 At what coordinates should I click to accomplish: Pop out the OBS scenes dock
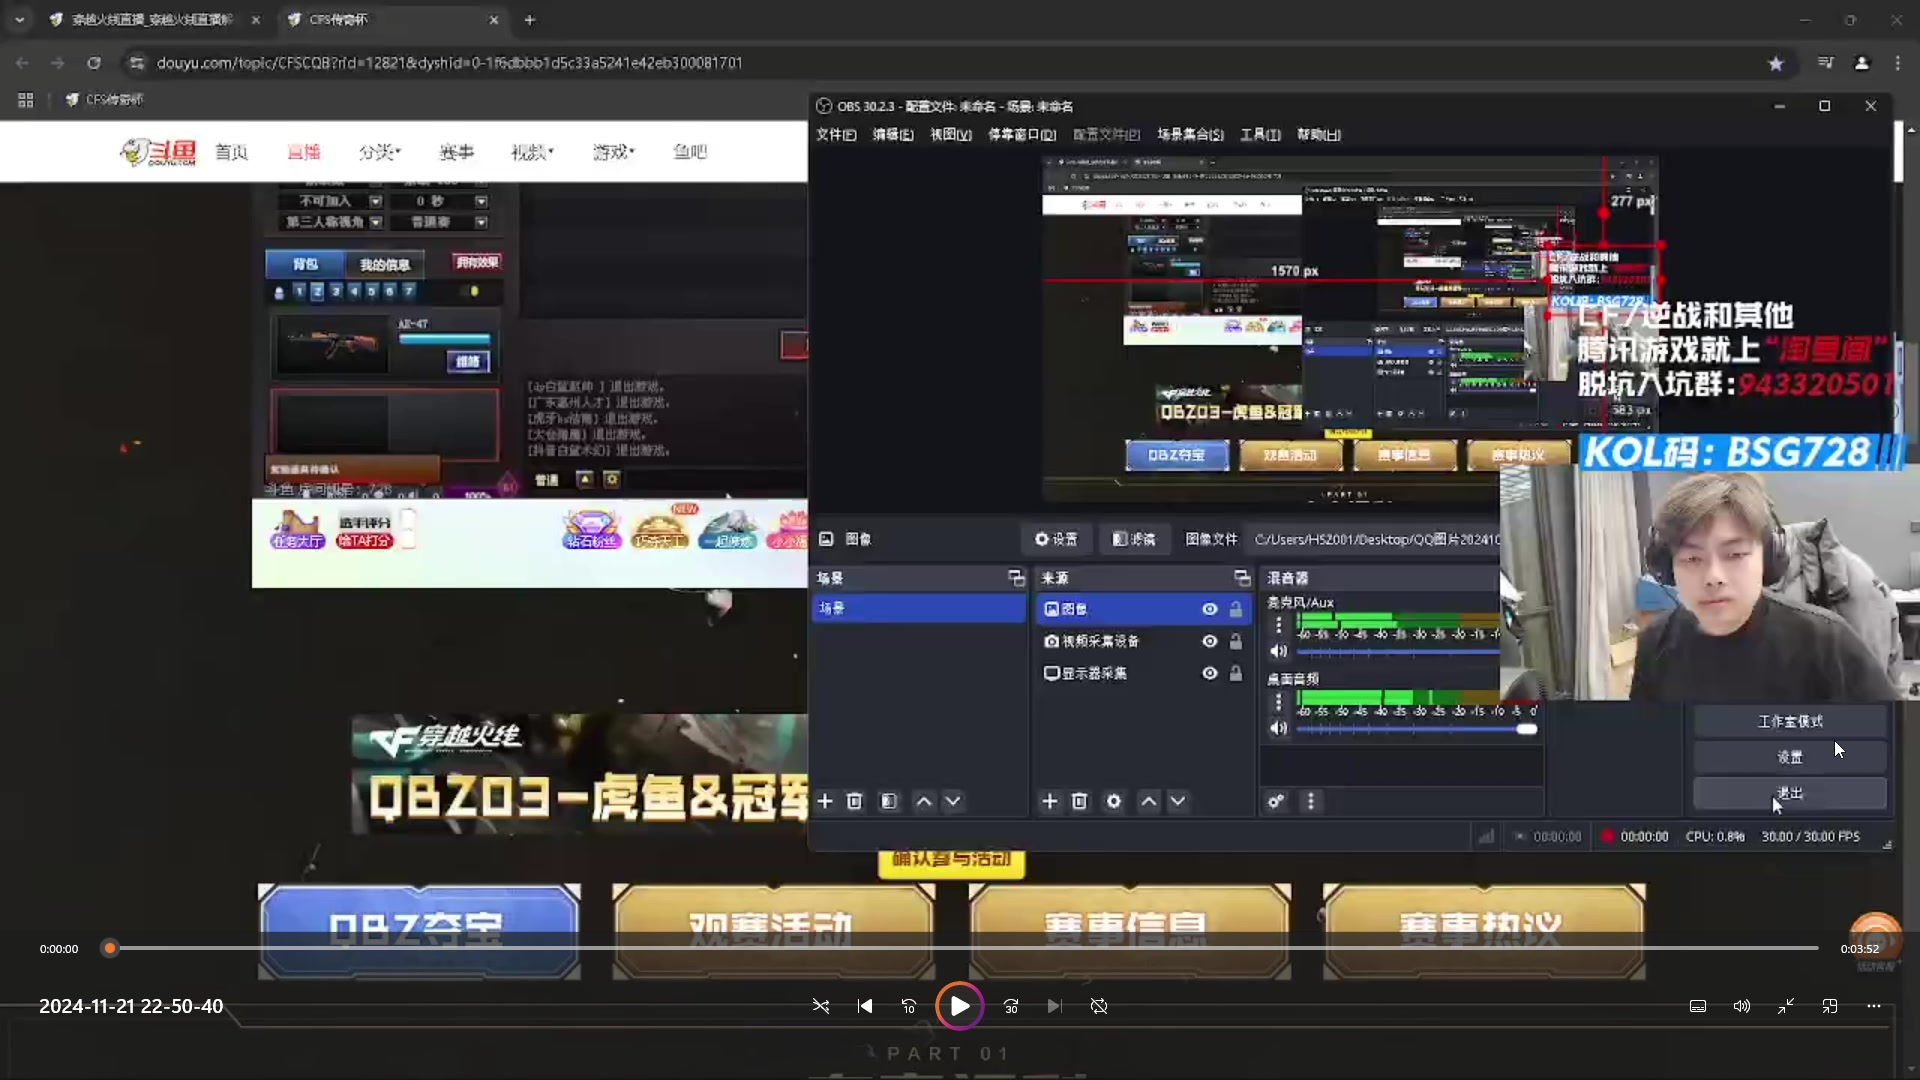(1016, 578)
